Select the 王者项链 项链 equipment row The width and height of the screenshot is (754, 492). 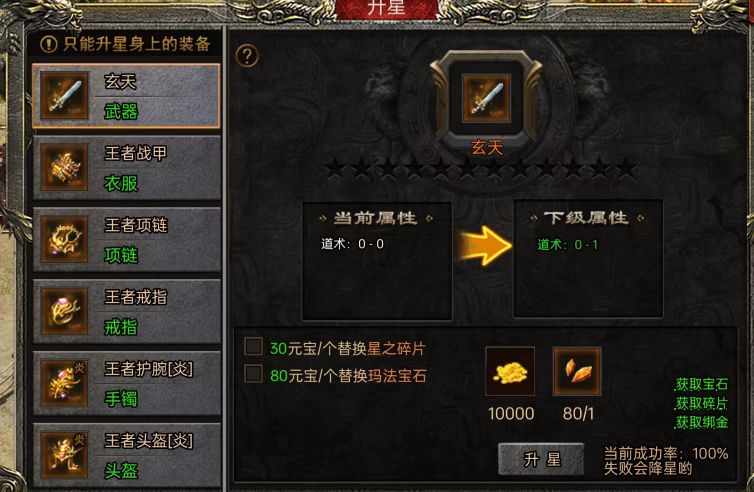click(126, 240)
